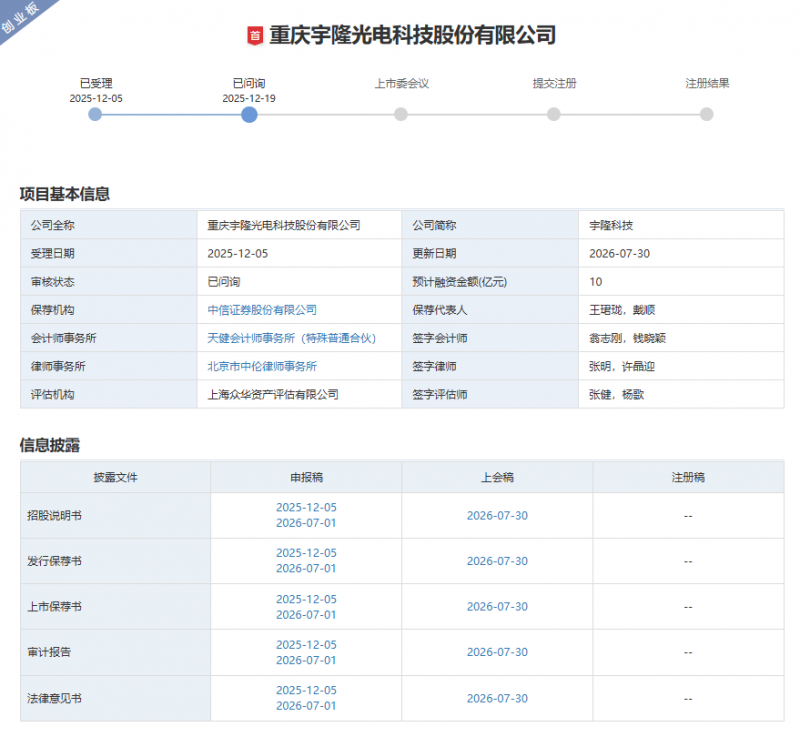Click the 上市保荐书 row label
Screen dimensions: 800x737
(54, 606)
